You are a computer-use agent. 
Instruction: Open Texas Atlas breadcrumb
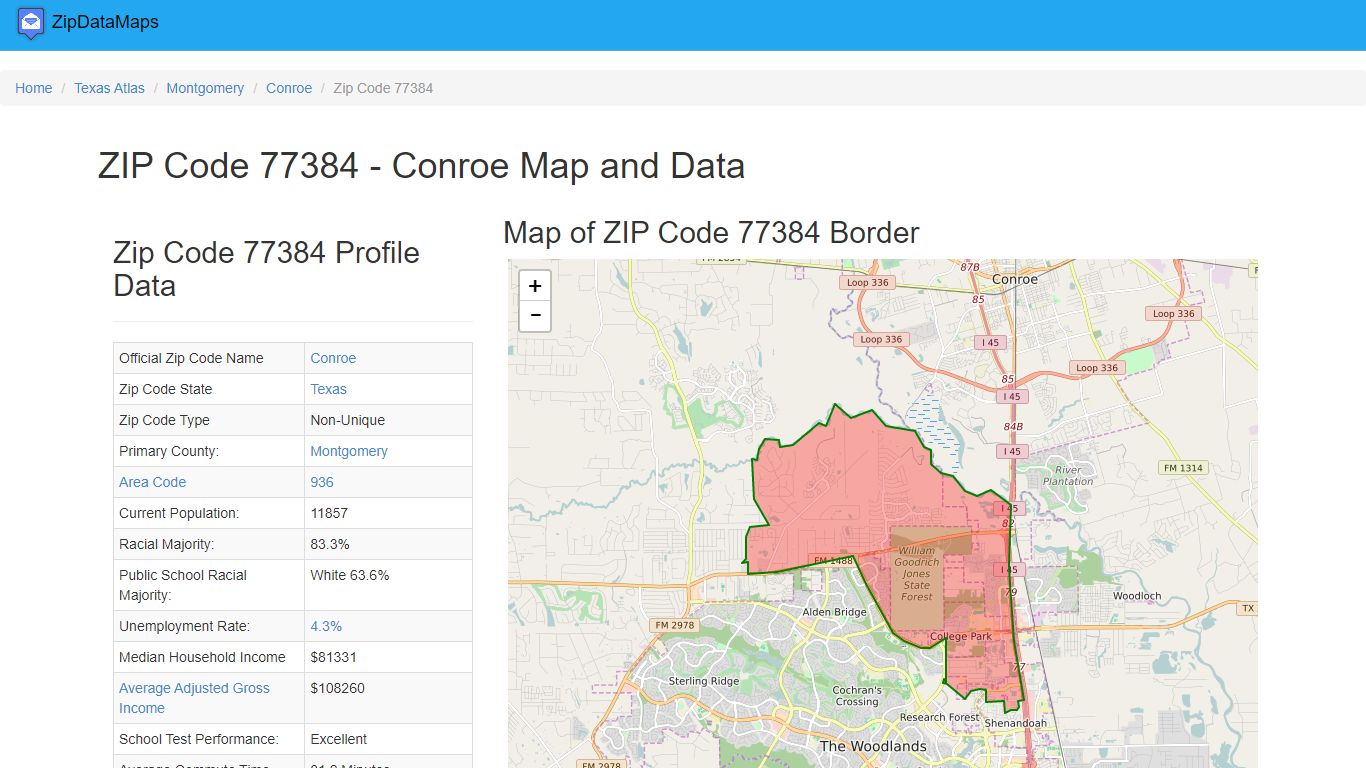[x=109, y=88]
